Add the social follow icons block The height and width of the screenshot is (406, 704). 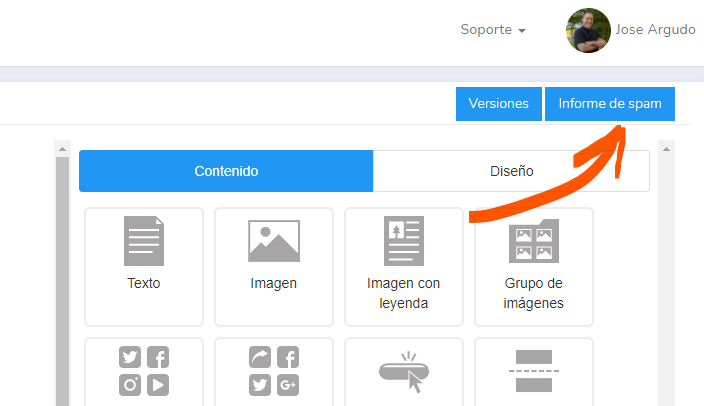point(144,372)
